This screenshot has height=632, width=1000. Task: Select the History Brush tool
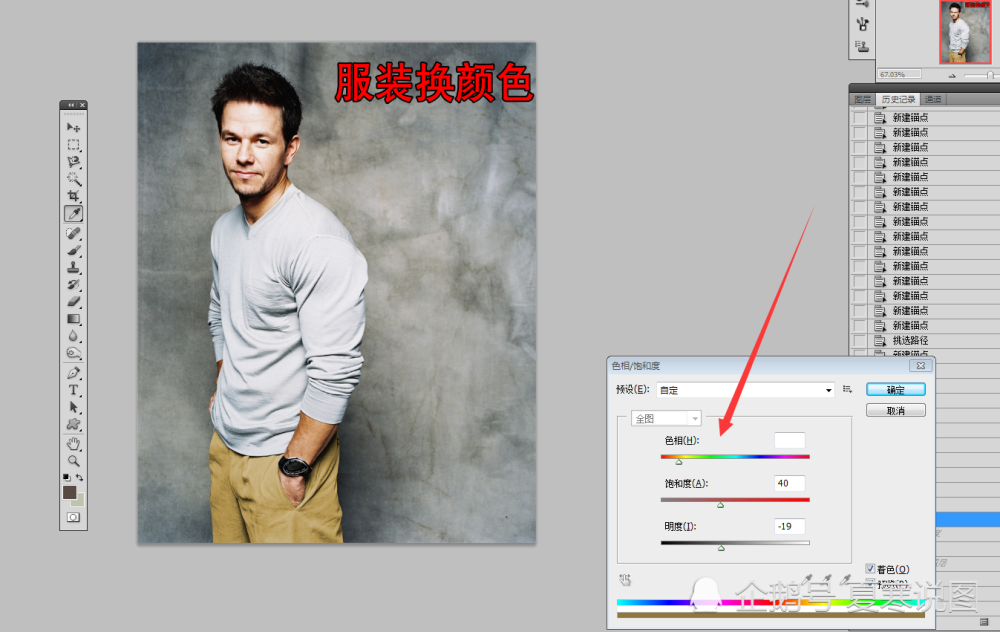73,285
